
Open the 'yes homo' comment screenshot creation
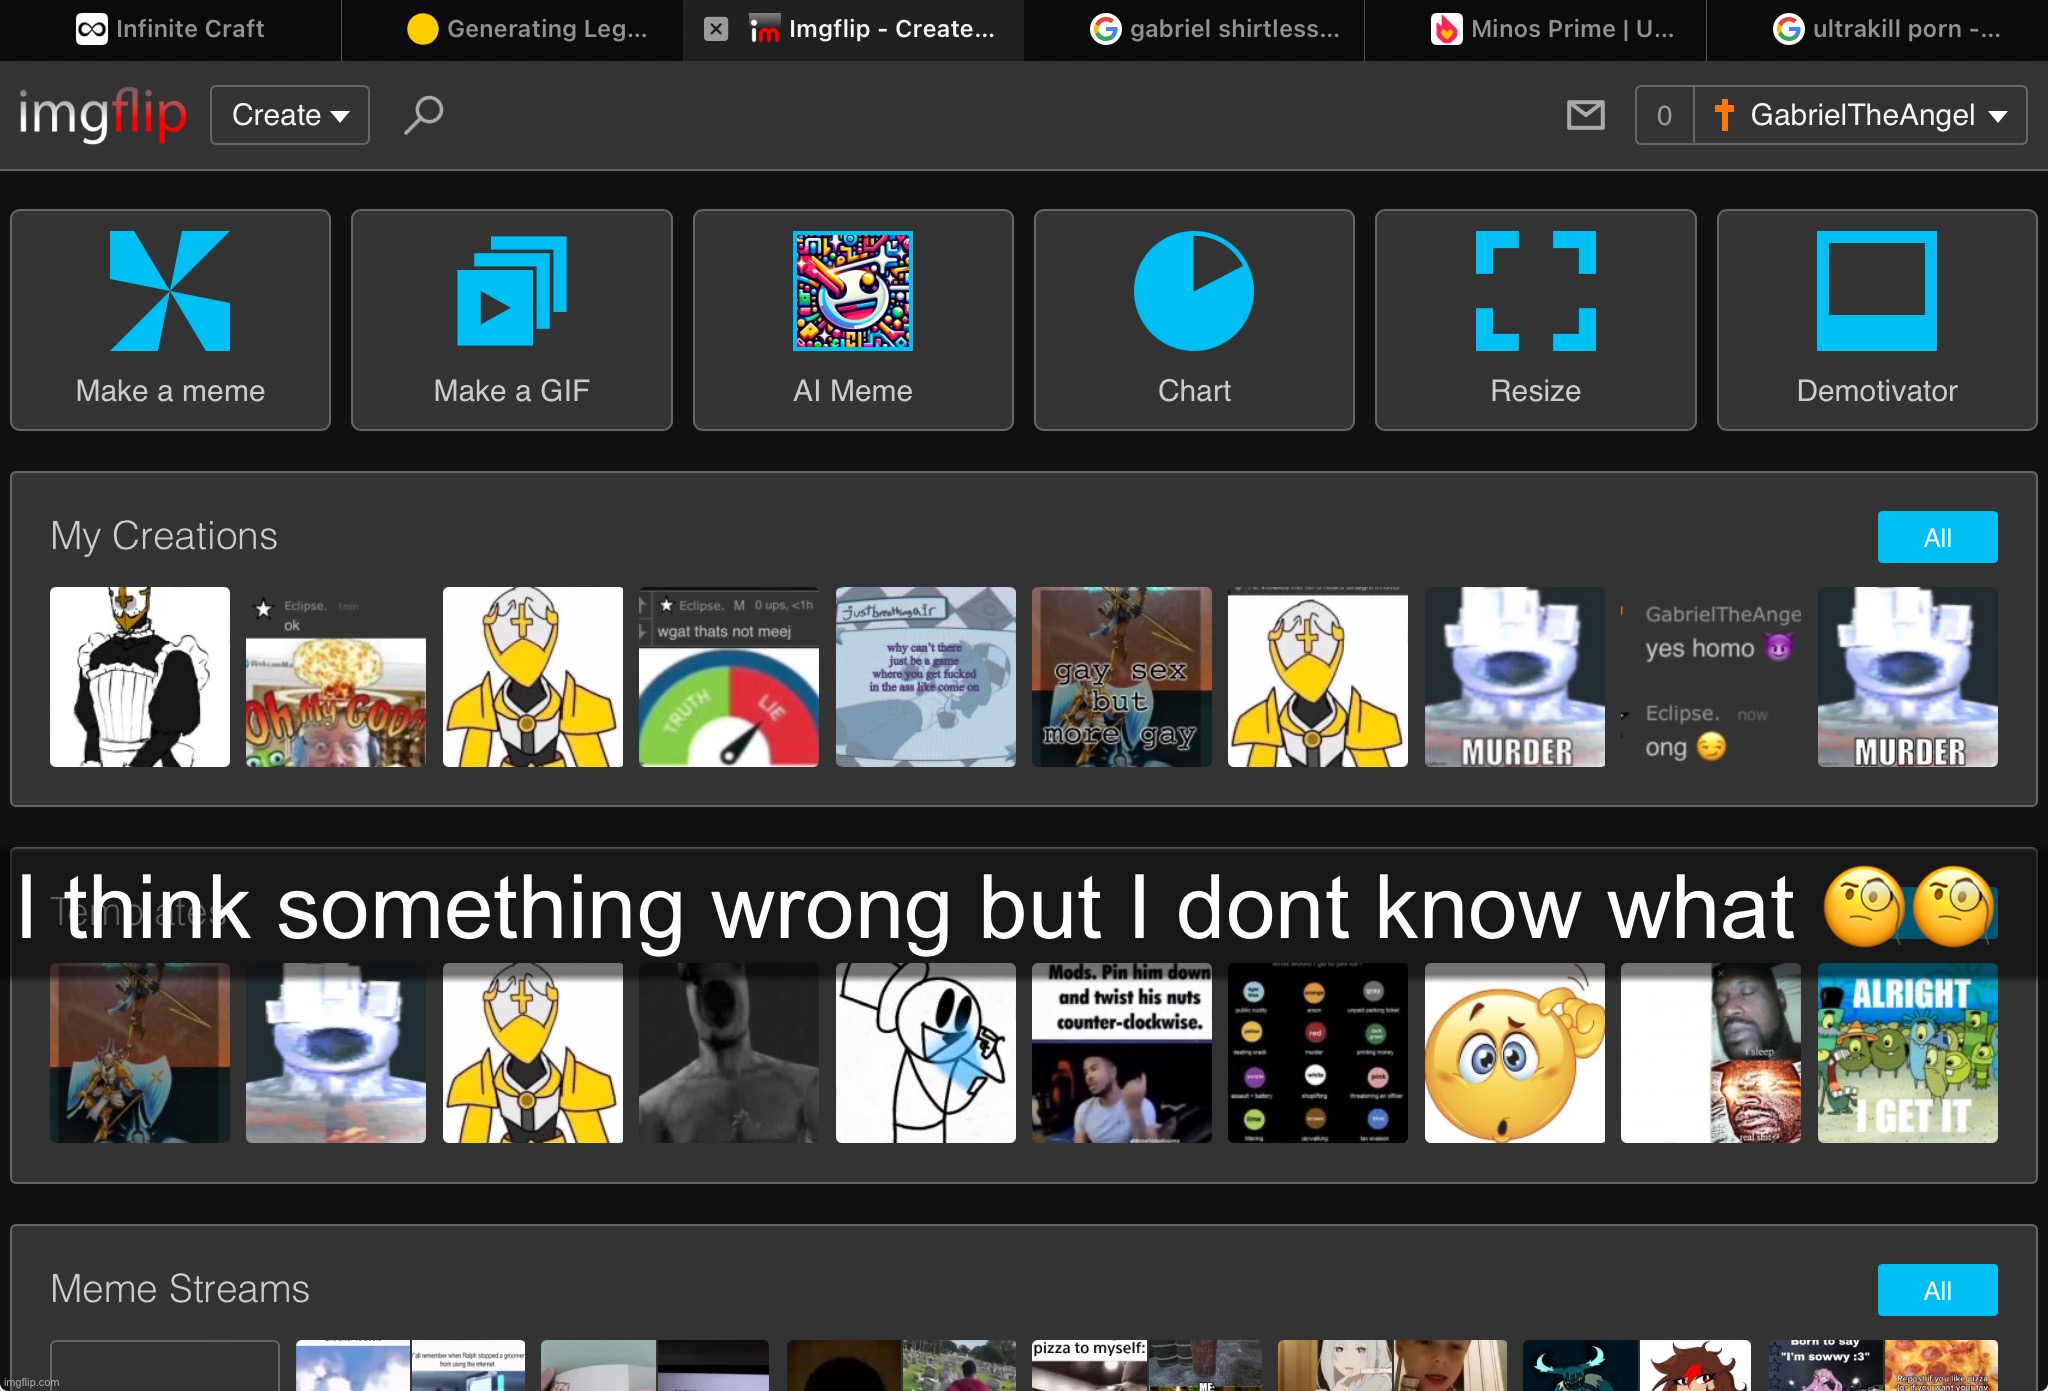[x=1711, y=677]
